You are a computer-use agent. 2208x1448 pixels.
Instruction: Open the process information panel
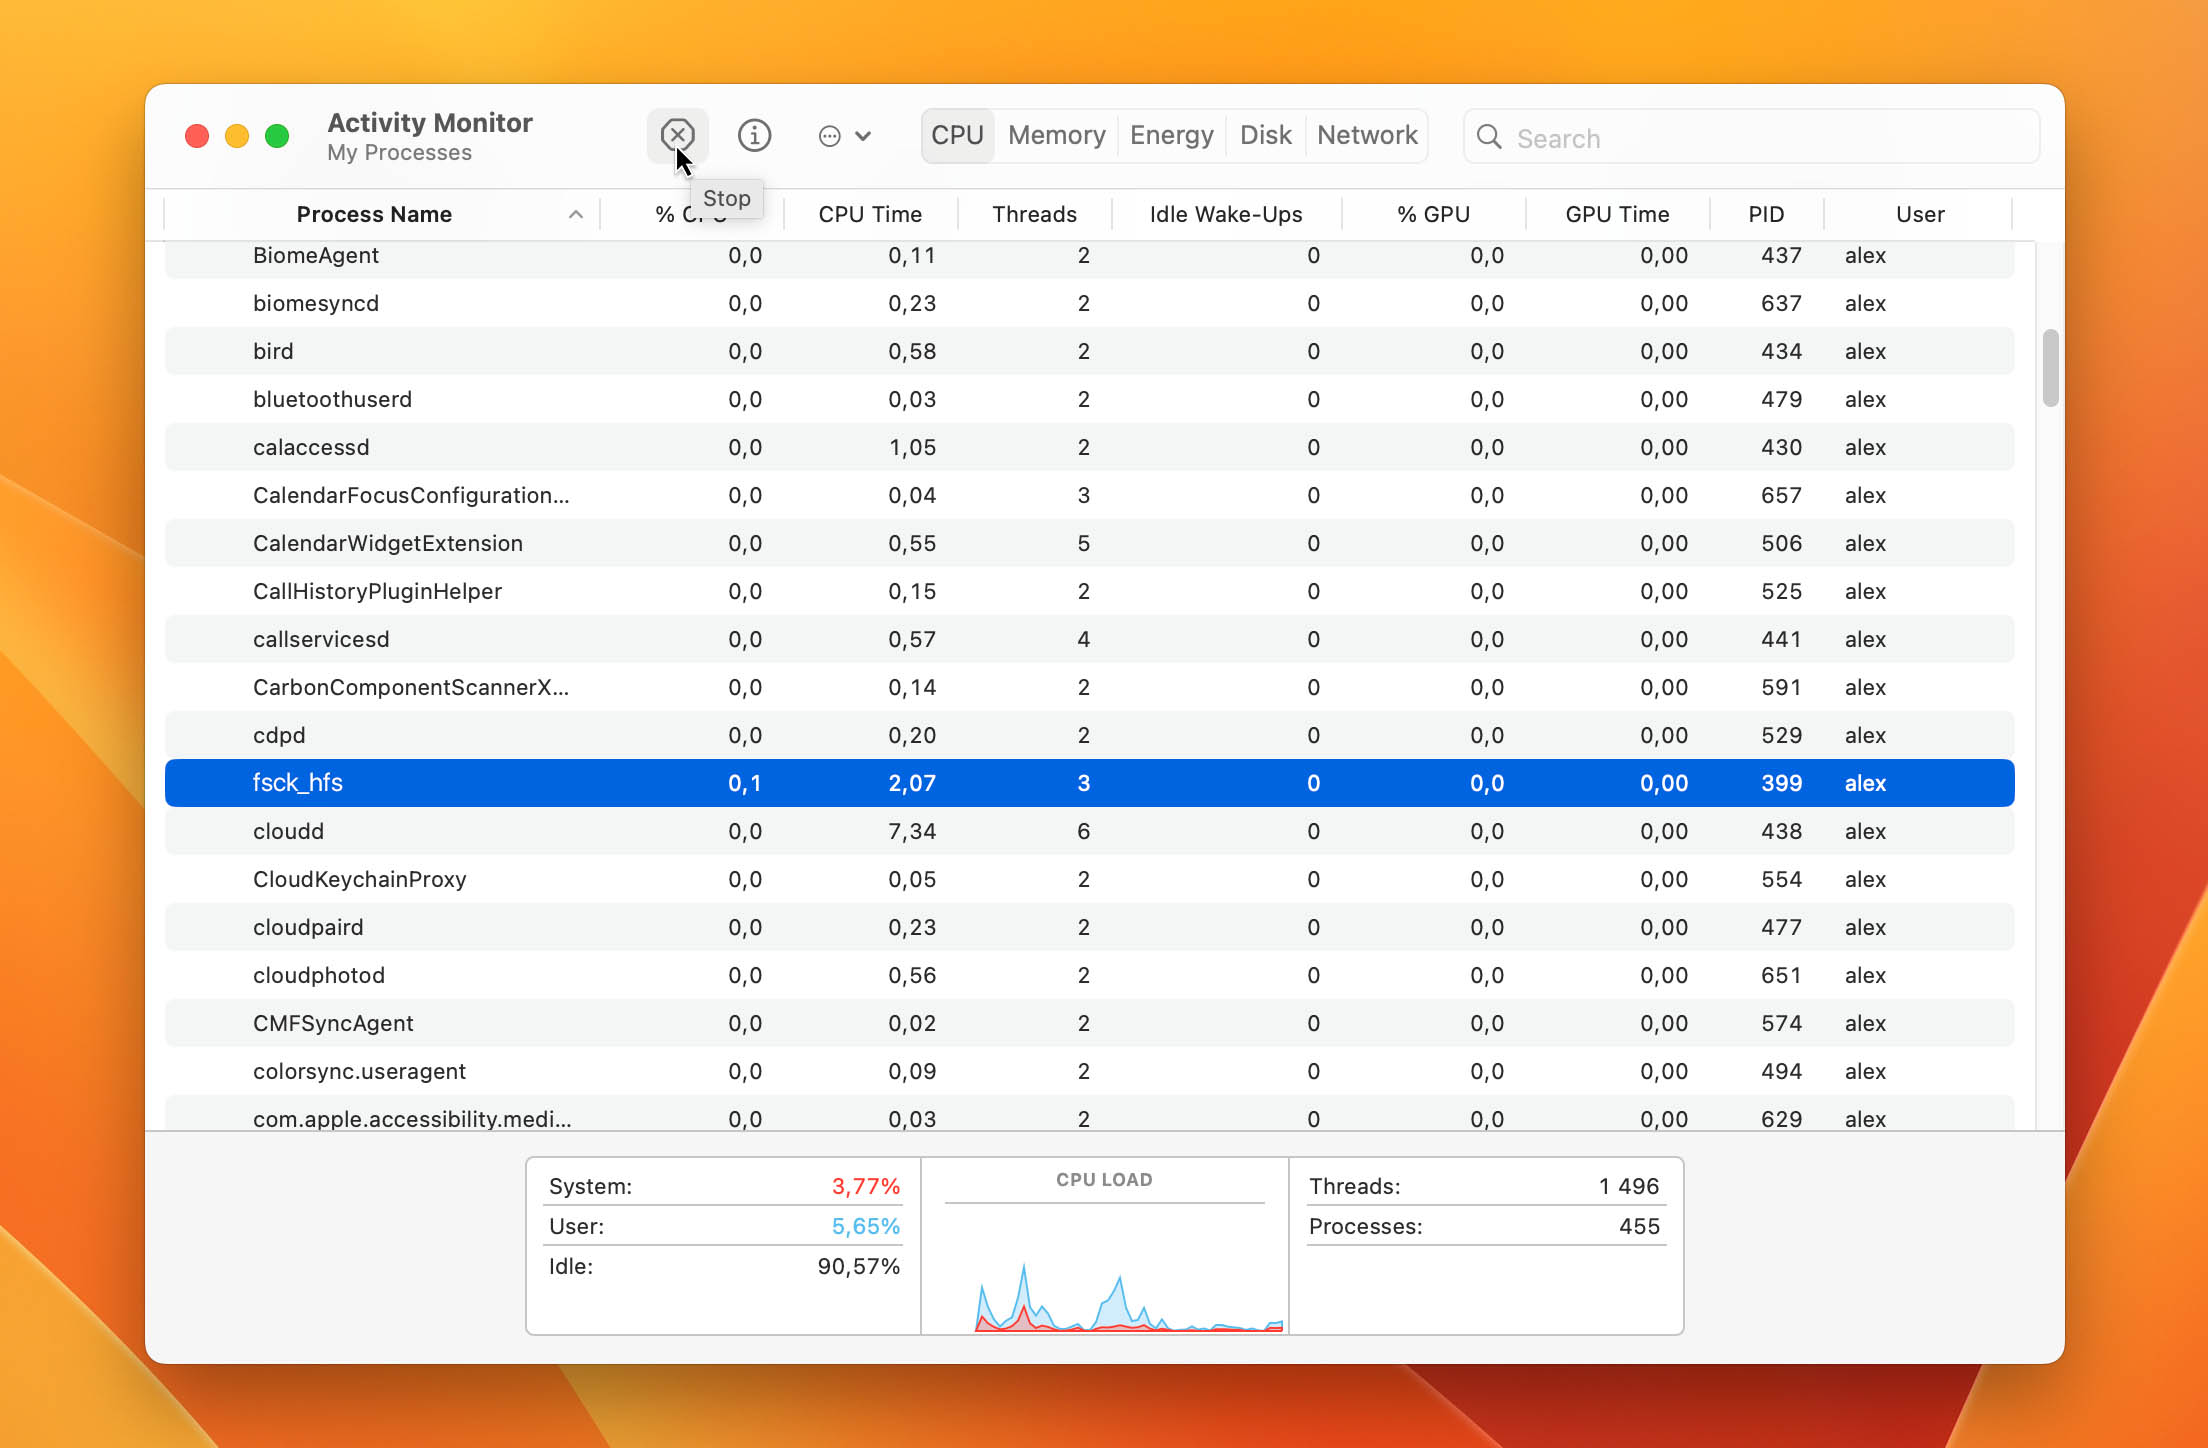tap(753, 134)
